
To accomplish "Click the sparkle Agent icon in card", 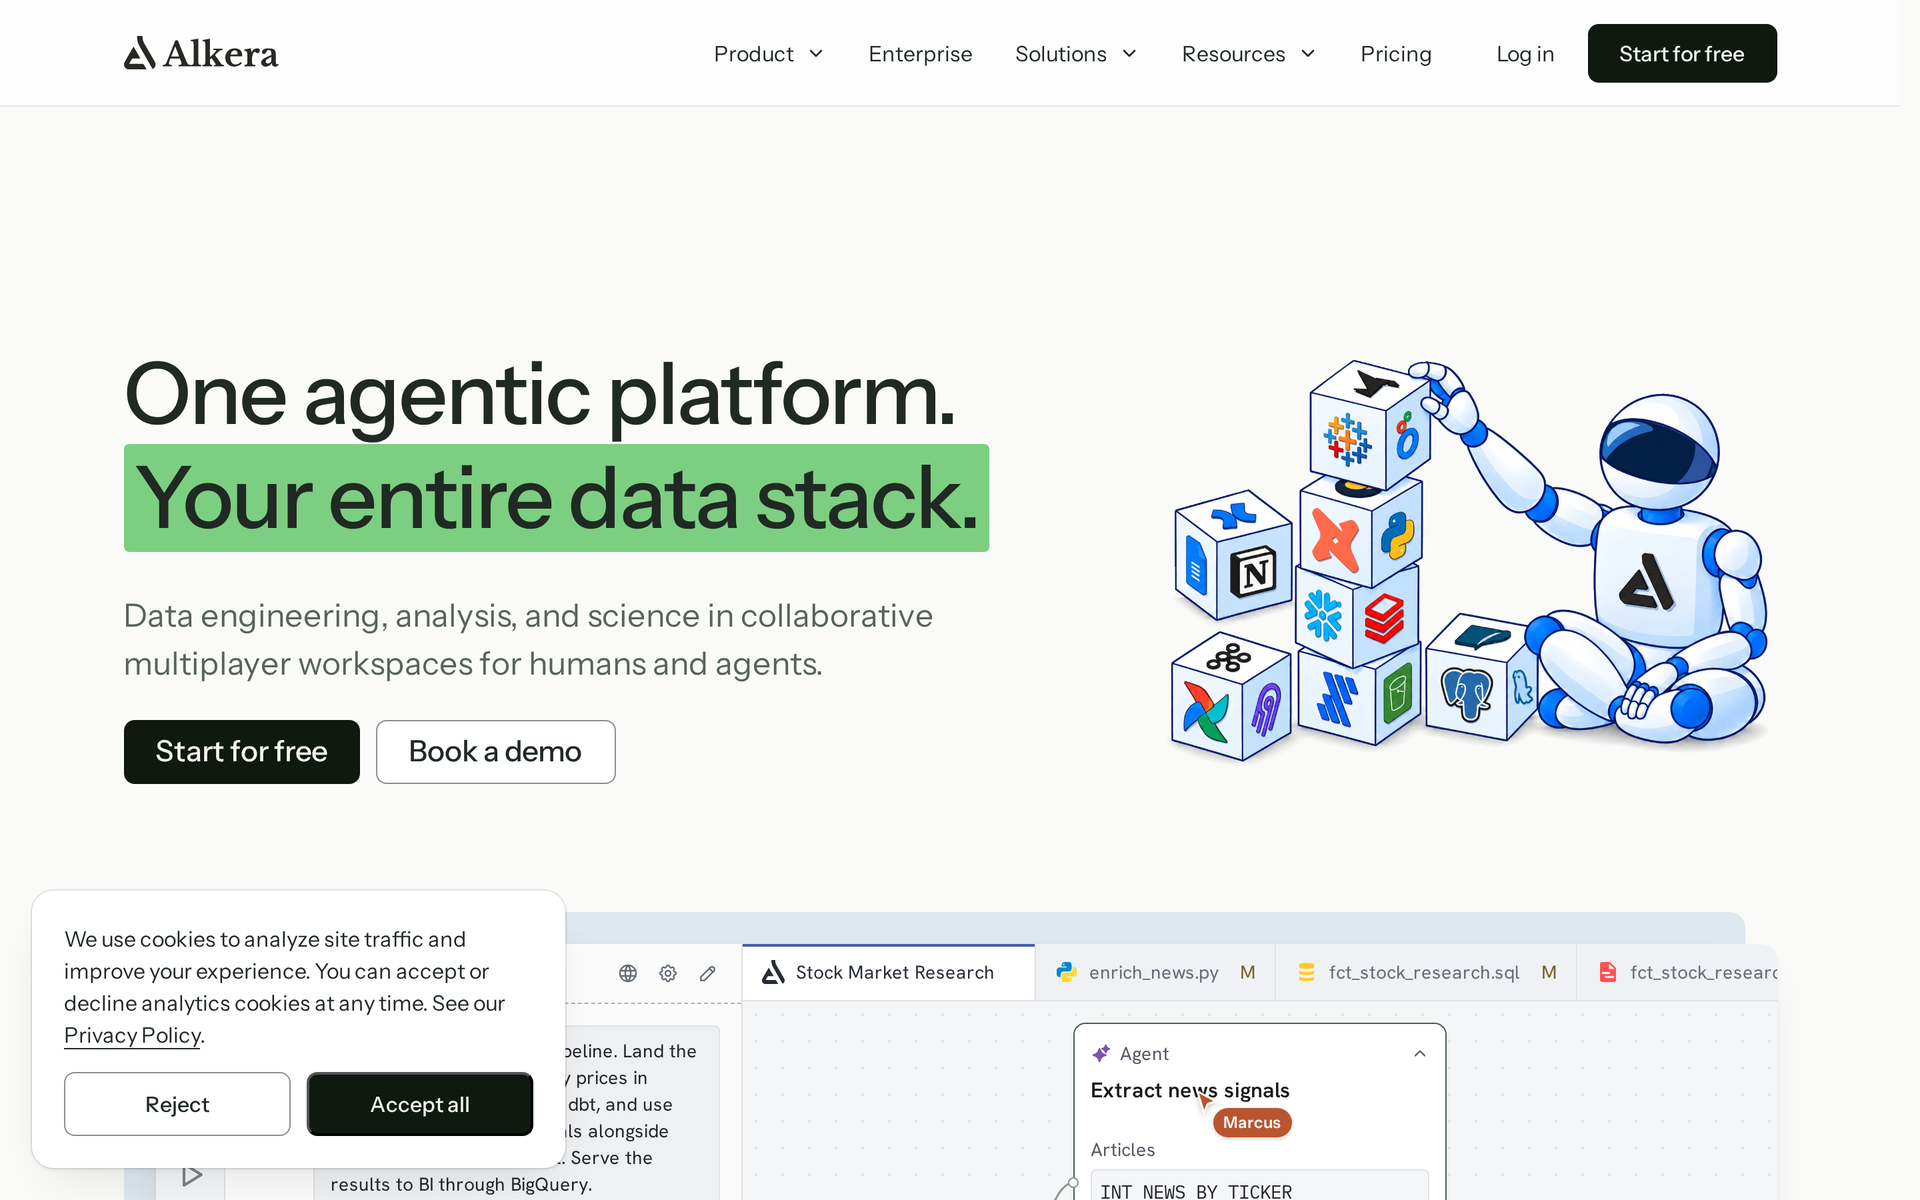I will [1101, 1053].
